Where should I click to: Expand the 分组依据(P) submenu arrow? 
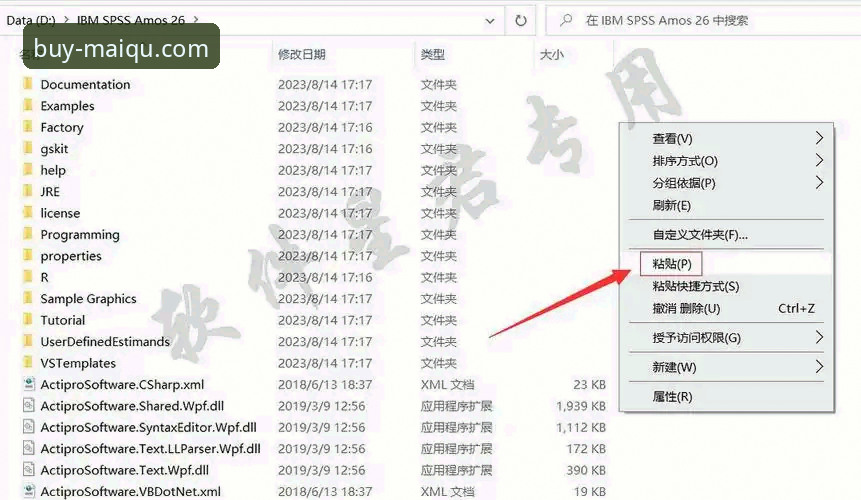click(819, 182)
